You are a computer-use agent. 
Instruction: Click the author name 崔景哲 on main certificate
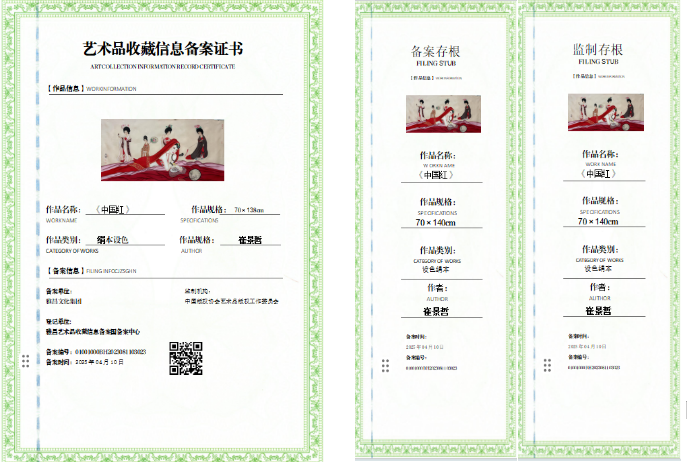click(x=249, y=240)
